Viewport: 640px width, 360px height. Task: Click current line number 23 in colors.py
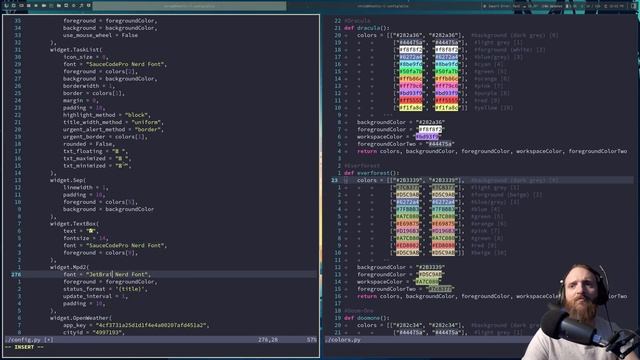(x=335, y=180)
